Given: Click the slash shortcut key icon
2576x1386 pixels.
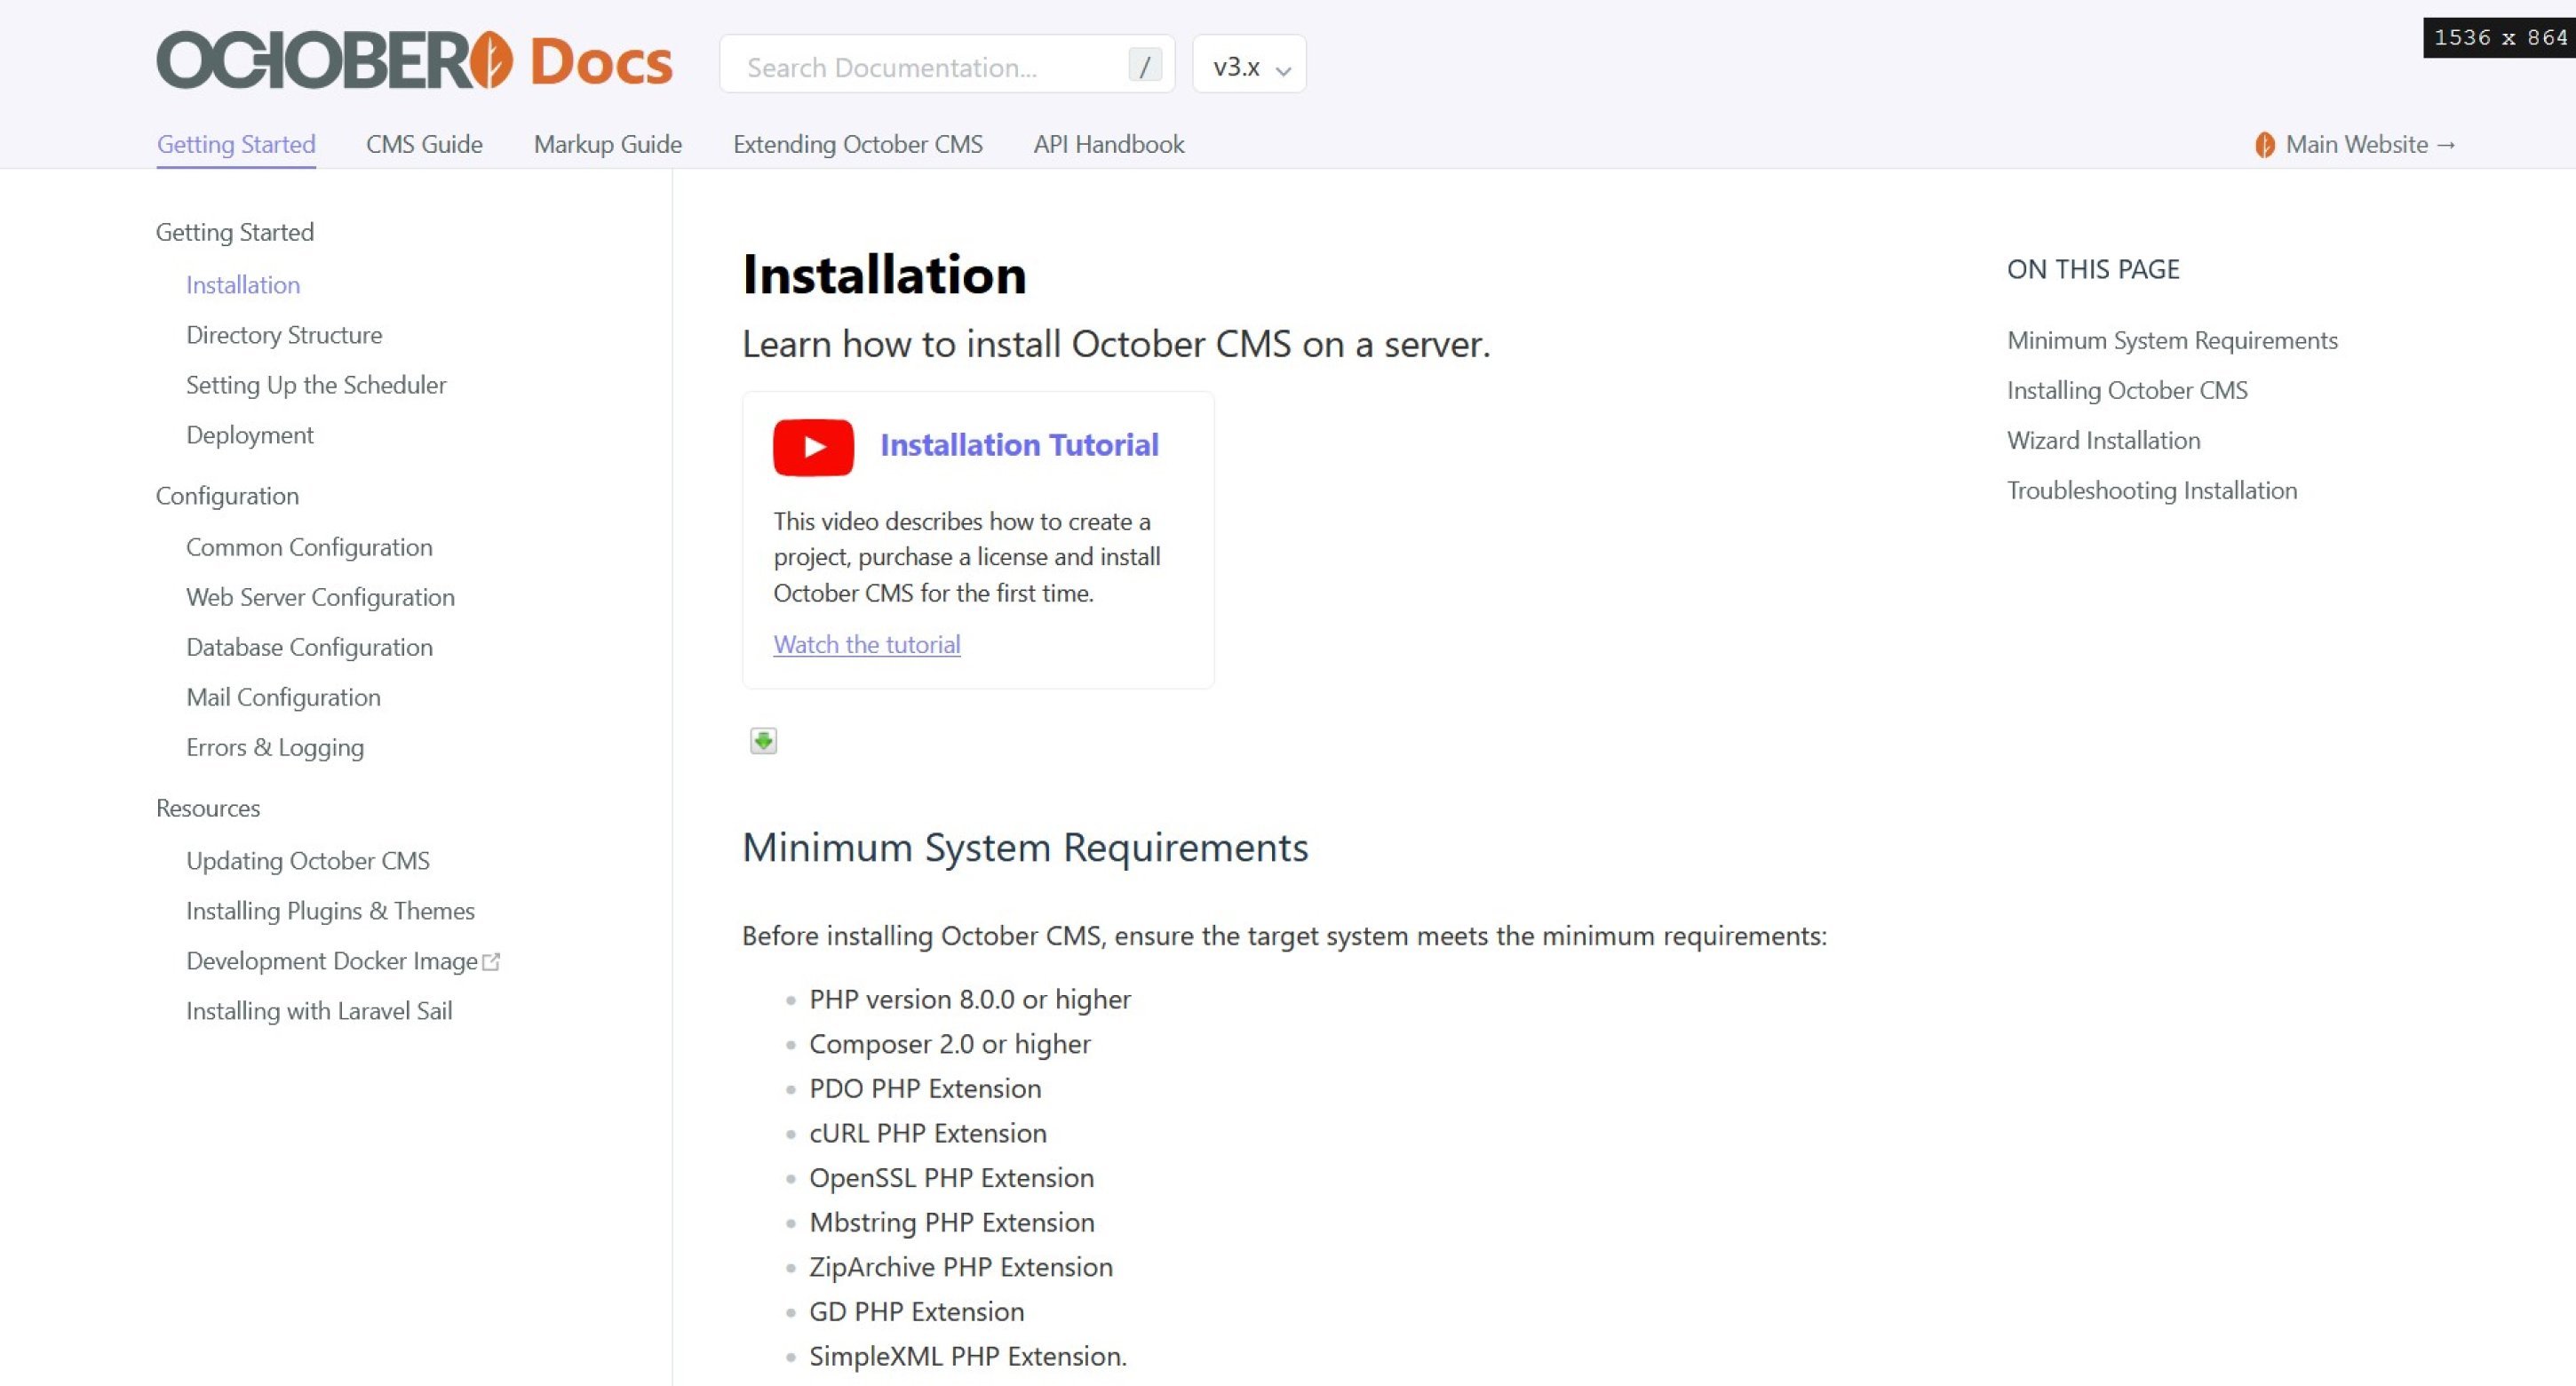Looking at the screenshot, I should tap(1144, 66).
